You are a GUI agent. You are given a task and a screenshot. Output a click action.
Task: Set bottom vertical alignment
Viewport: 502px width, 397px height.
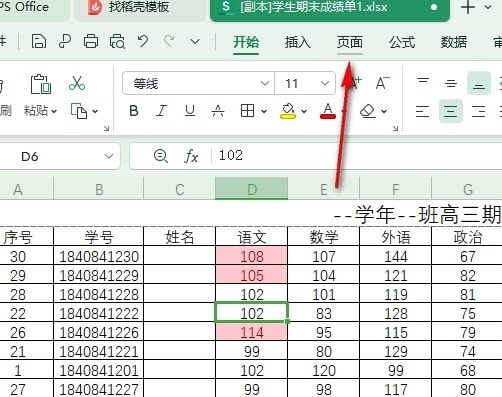click(479, 83)
